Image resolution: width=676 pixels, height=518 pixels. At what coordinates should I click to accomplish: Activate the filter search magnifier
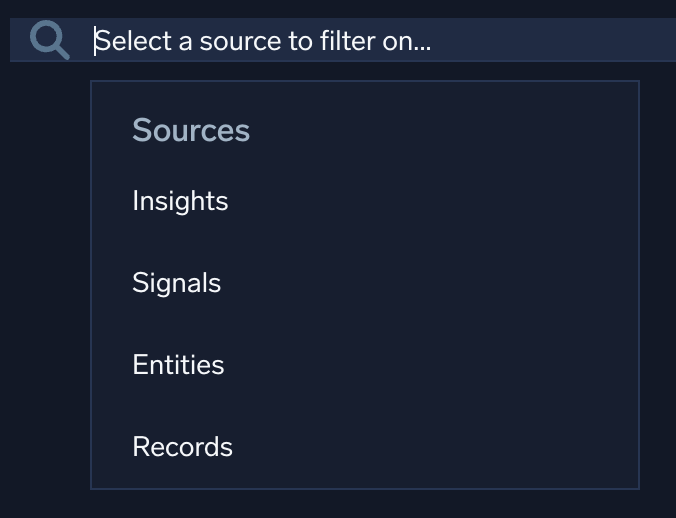coord(49,41)
